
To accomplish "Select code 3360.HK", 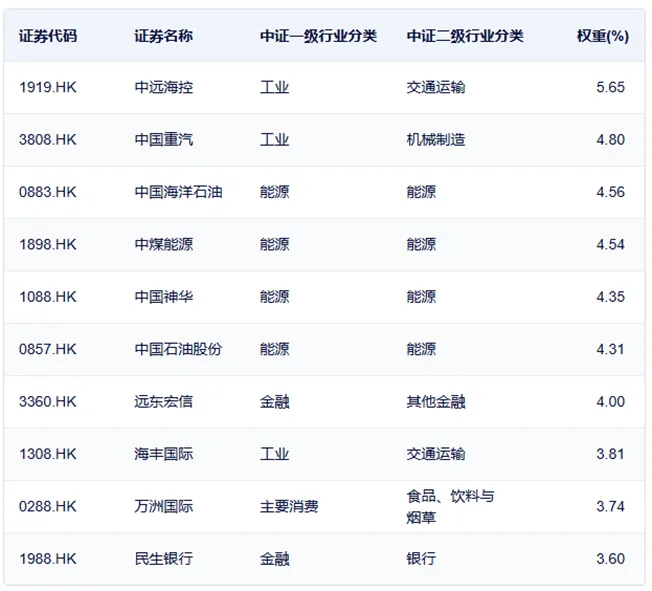I will 48,402.
